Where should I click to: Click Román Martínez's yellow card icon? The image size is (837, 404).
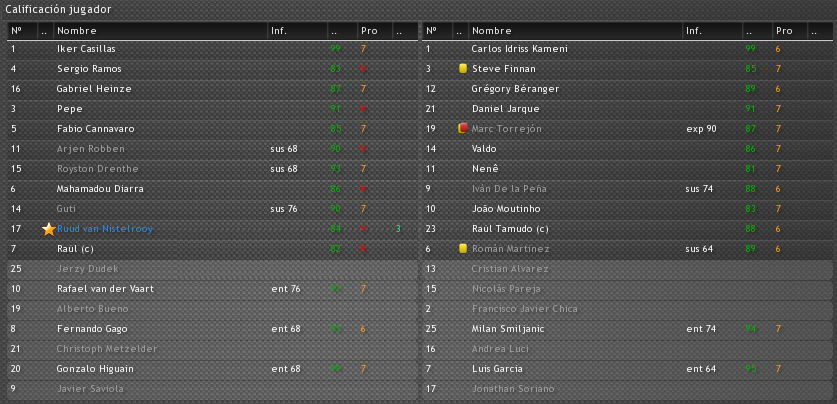(463, 249)
